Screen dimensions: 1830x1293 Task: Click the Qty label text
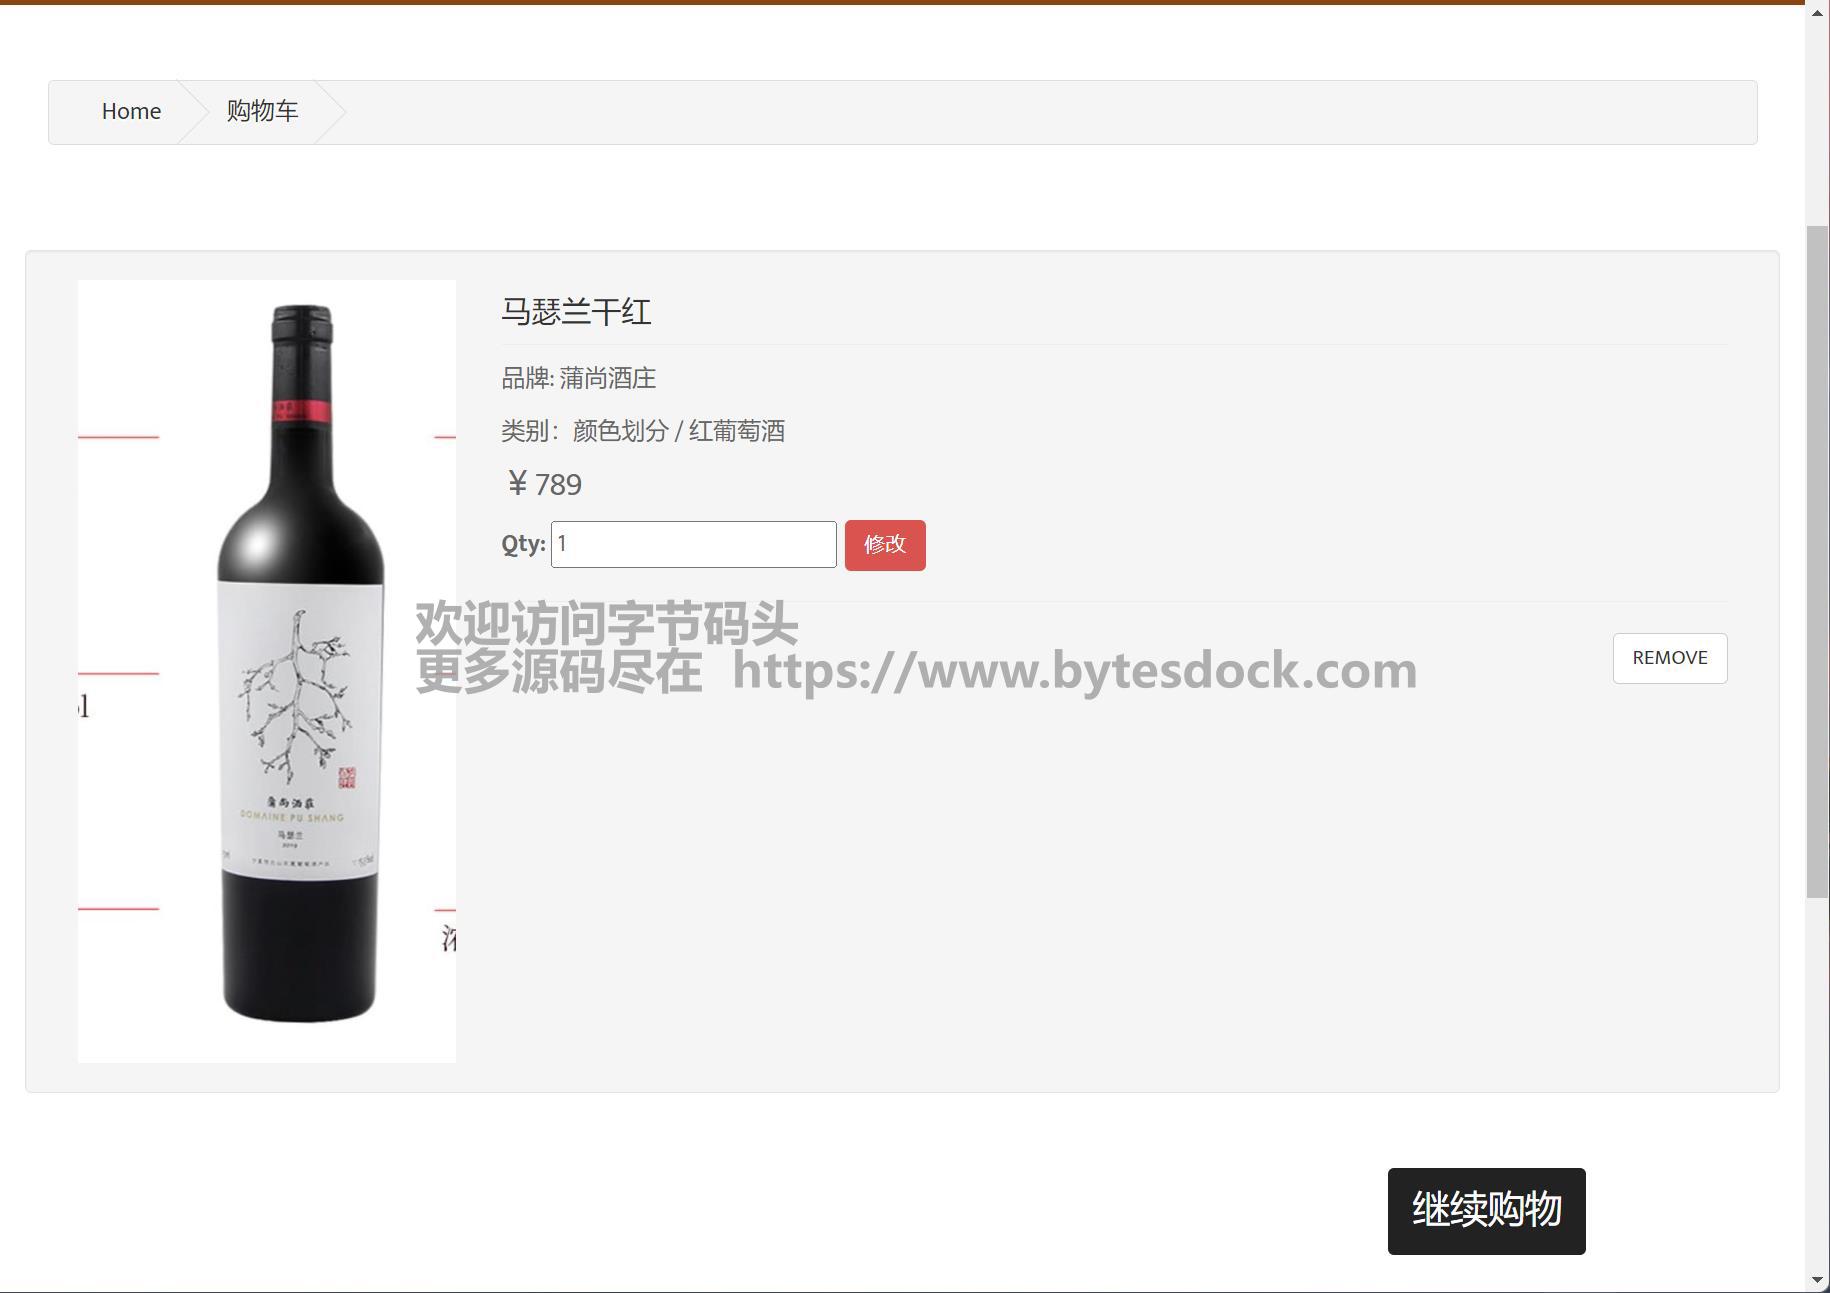pos(523,544)
